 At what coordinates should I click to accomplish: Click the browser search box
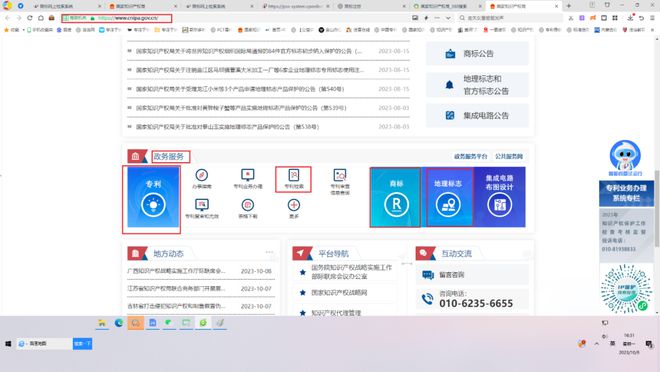[510, 18]
